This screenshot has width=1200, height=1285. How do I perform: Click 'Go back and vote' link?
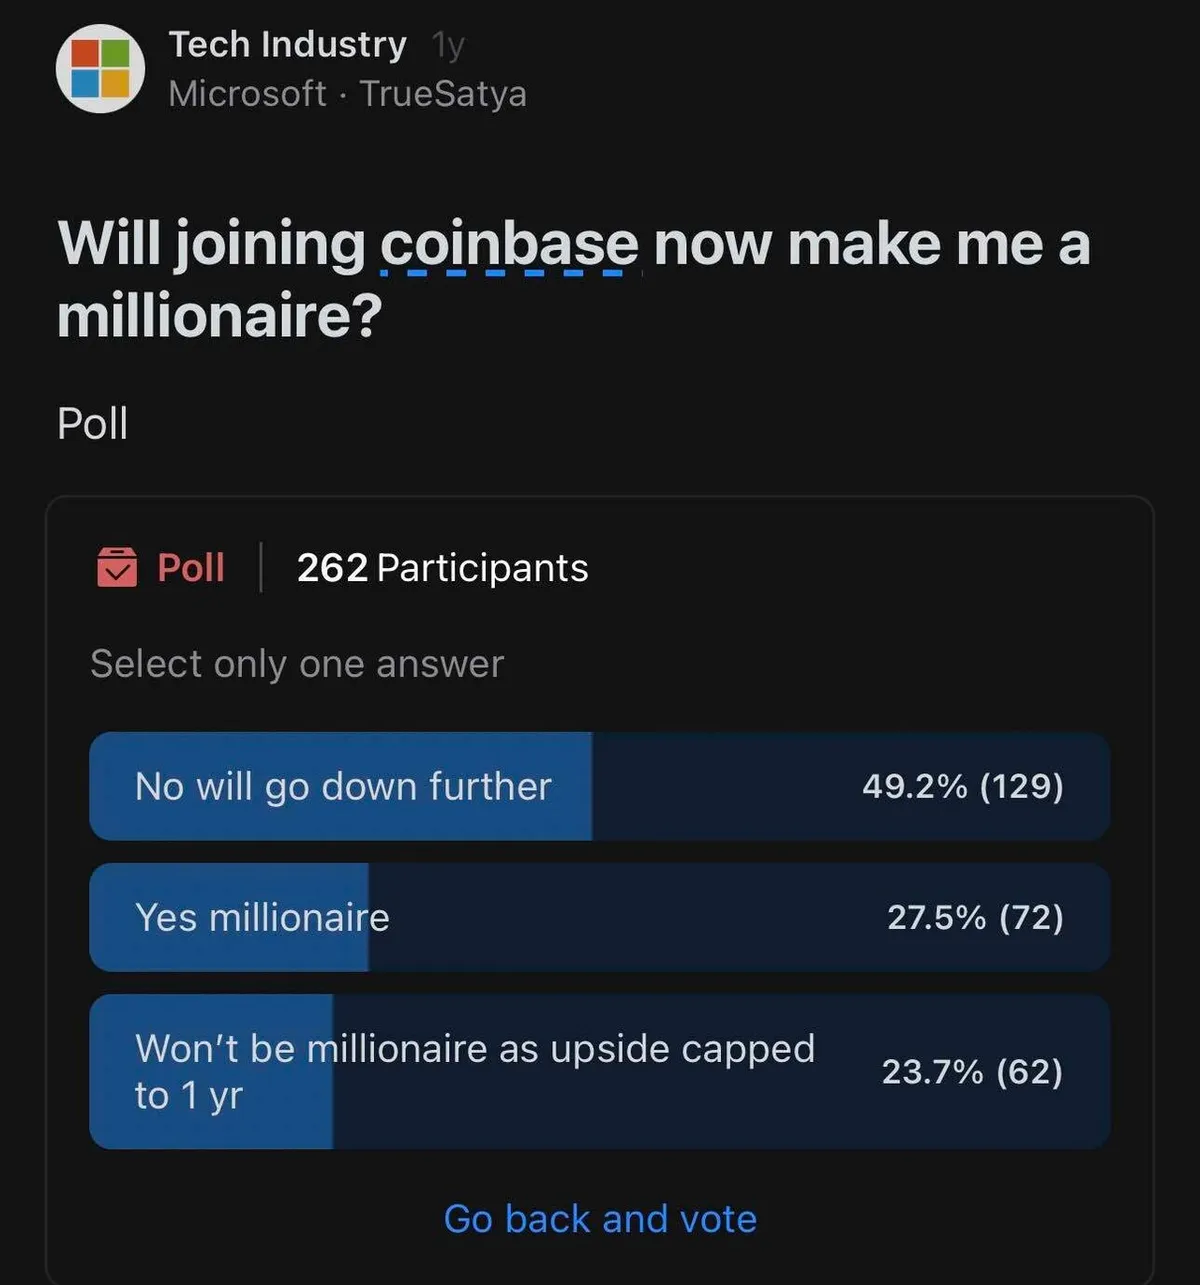coord(600,1219)
